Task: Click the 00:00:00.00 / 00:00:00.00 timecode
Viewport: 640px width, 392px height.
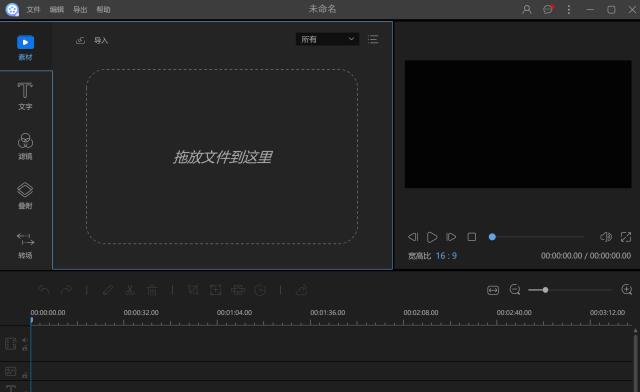Action: click(586, 256)
